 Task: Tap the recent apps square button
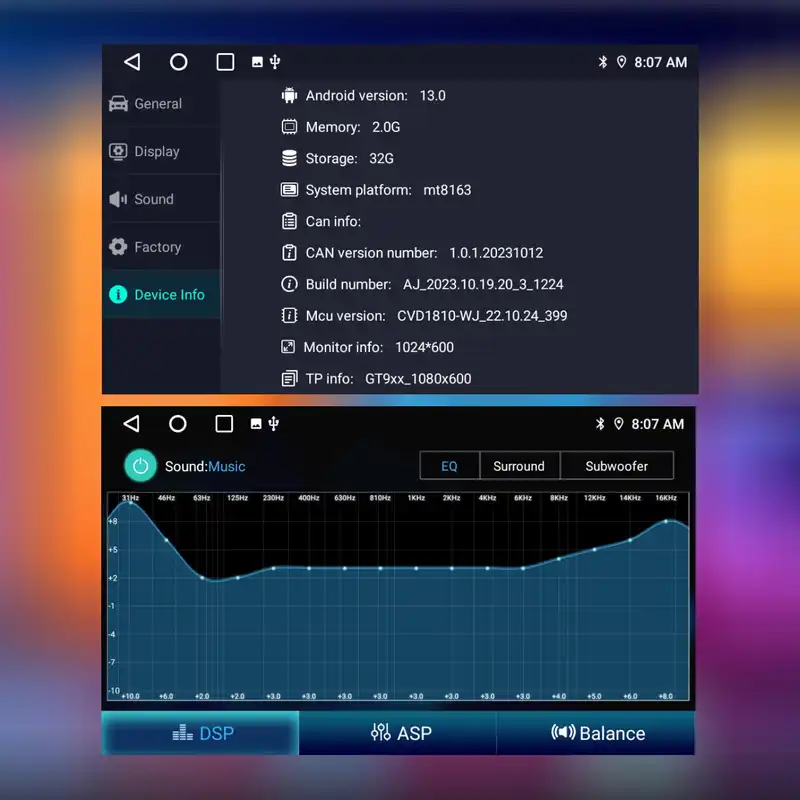[x=224, y=61]
